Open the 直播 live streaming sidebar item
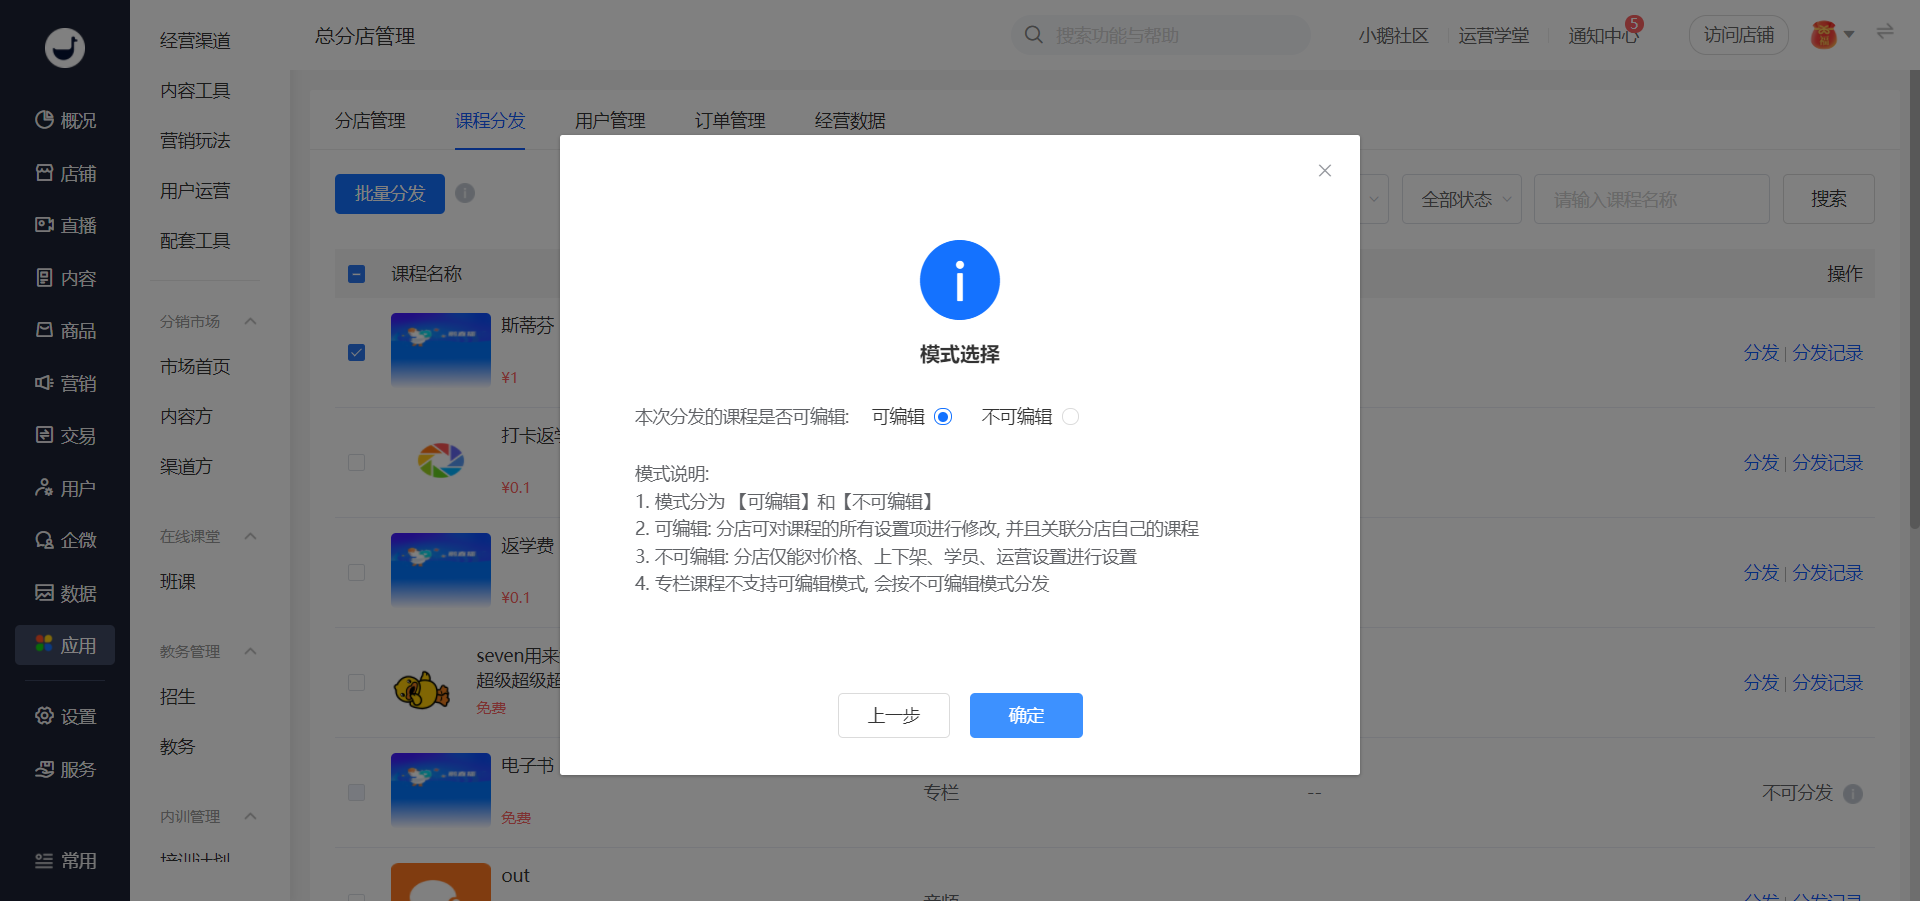This screenshot has width=1920, height=901. coord(65,225)
